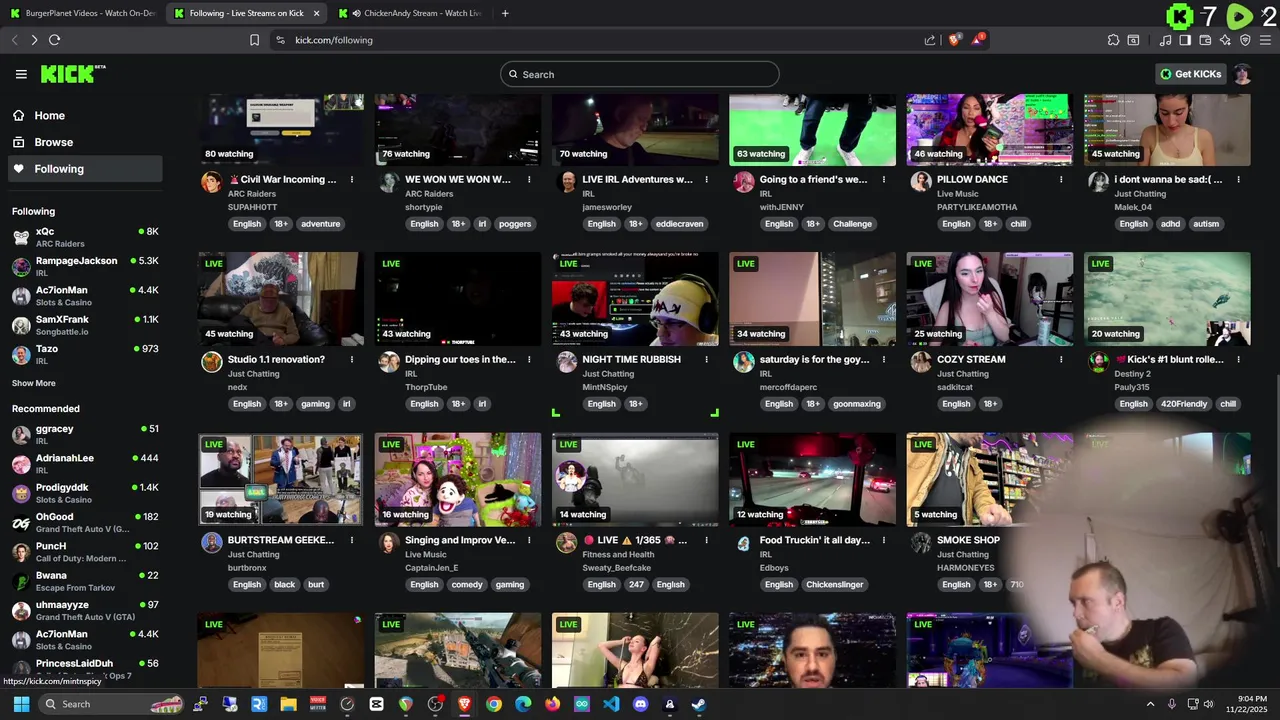The width and height of the screenshot is (1280, 720).
Task: Open the user profile avatar
Action: 1242,74
